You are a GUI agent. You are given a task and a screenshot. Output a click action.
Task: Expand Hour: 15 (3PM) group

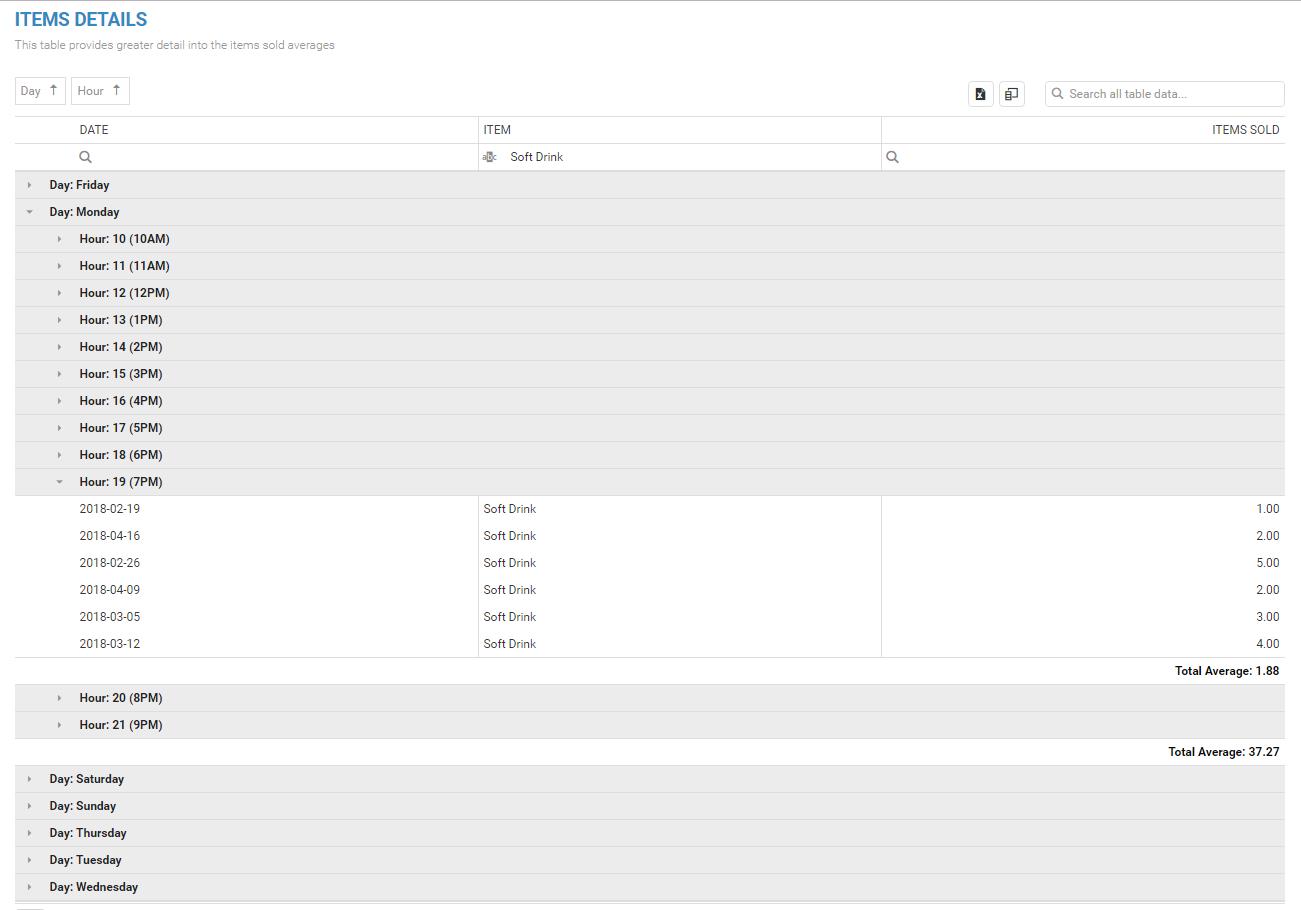60,374
